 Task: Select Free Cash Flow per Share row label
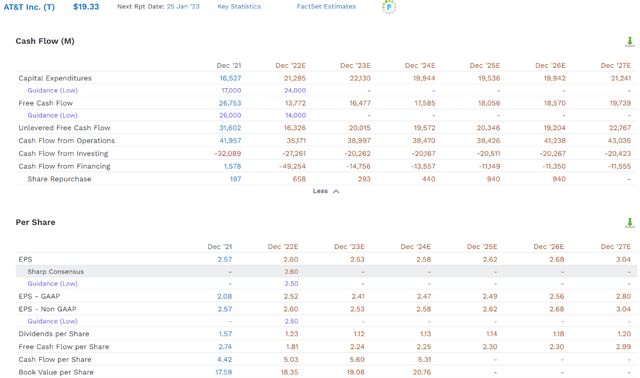click(x=64, y=347)
